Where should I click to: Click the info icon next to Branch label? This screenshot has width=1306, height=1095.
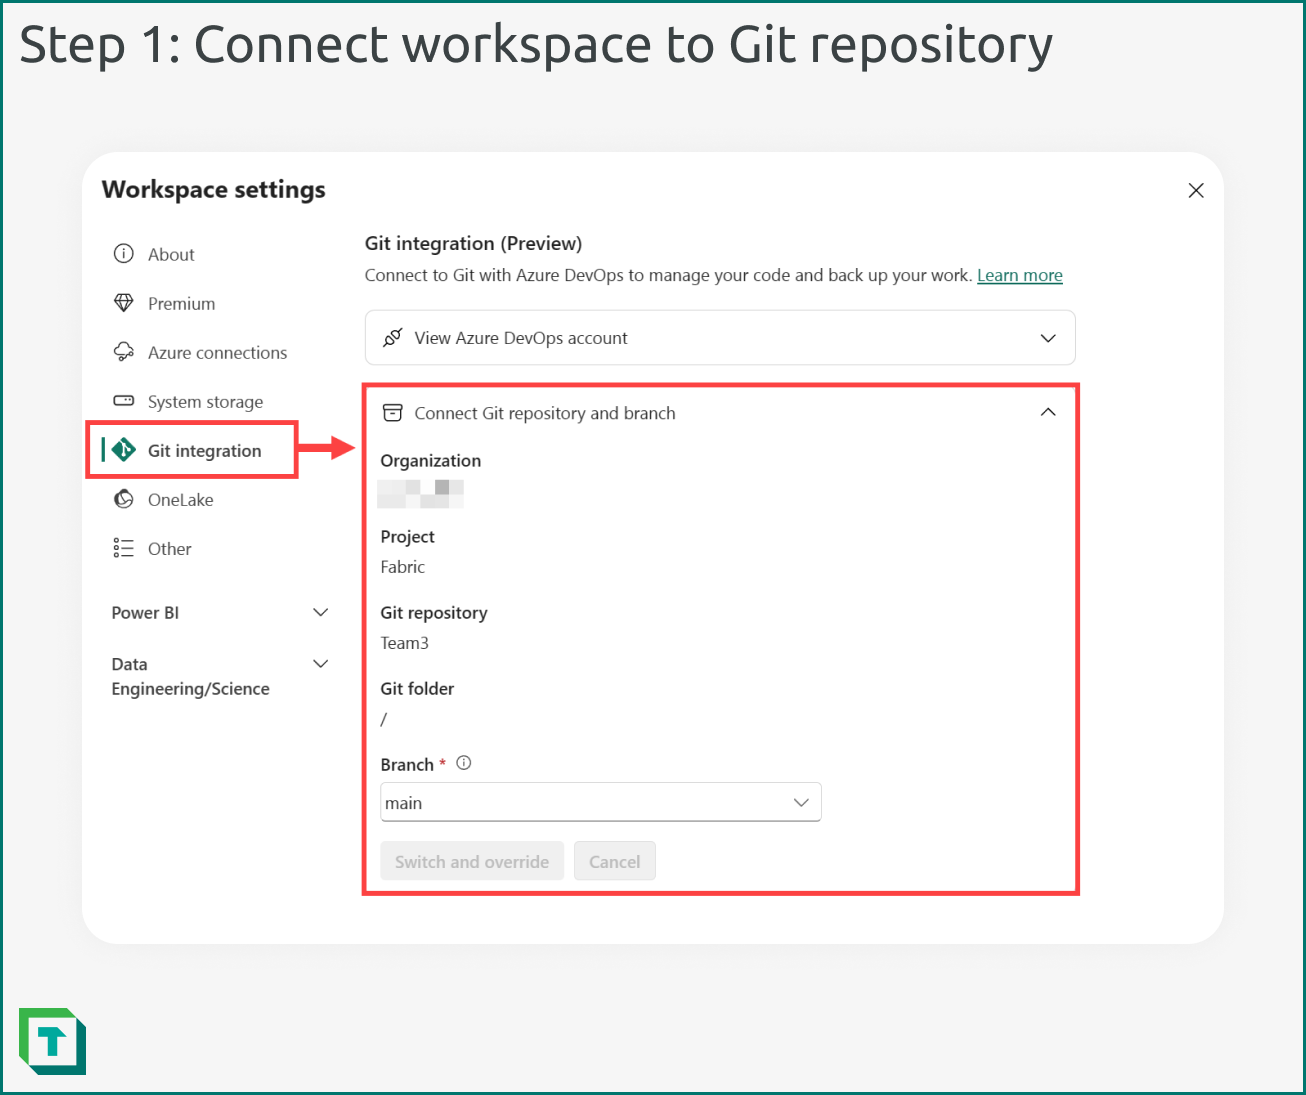(x=463, y=762)
